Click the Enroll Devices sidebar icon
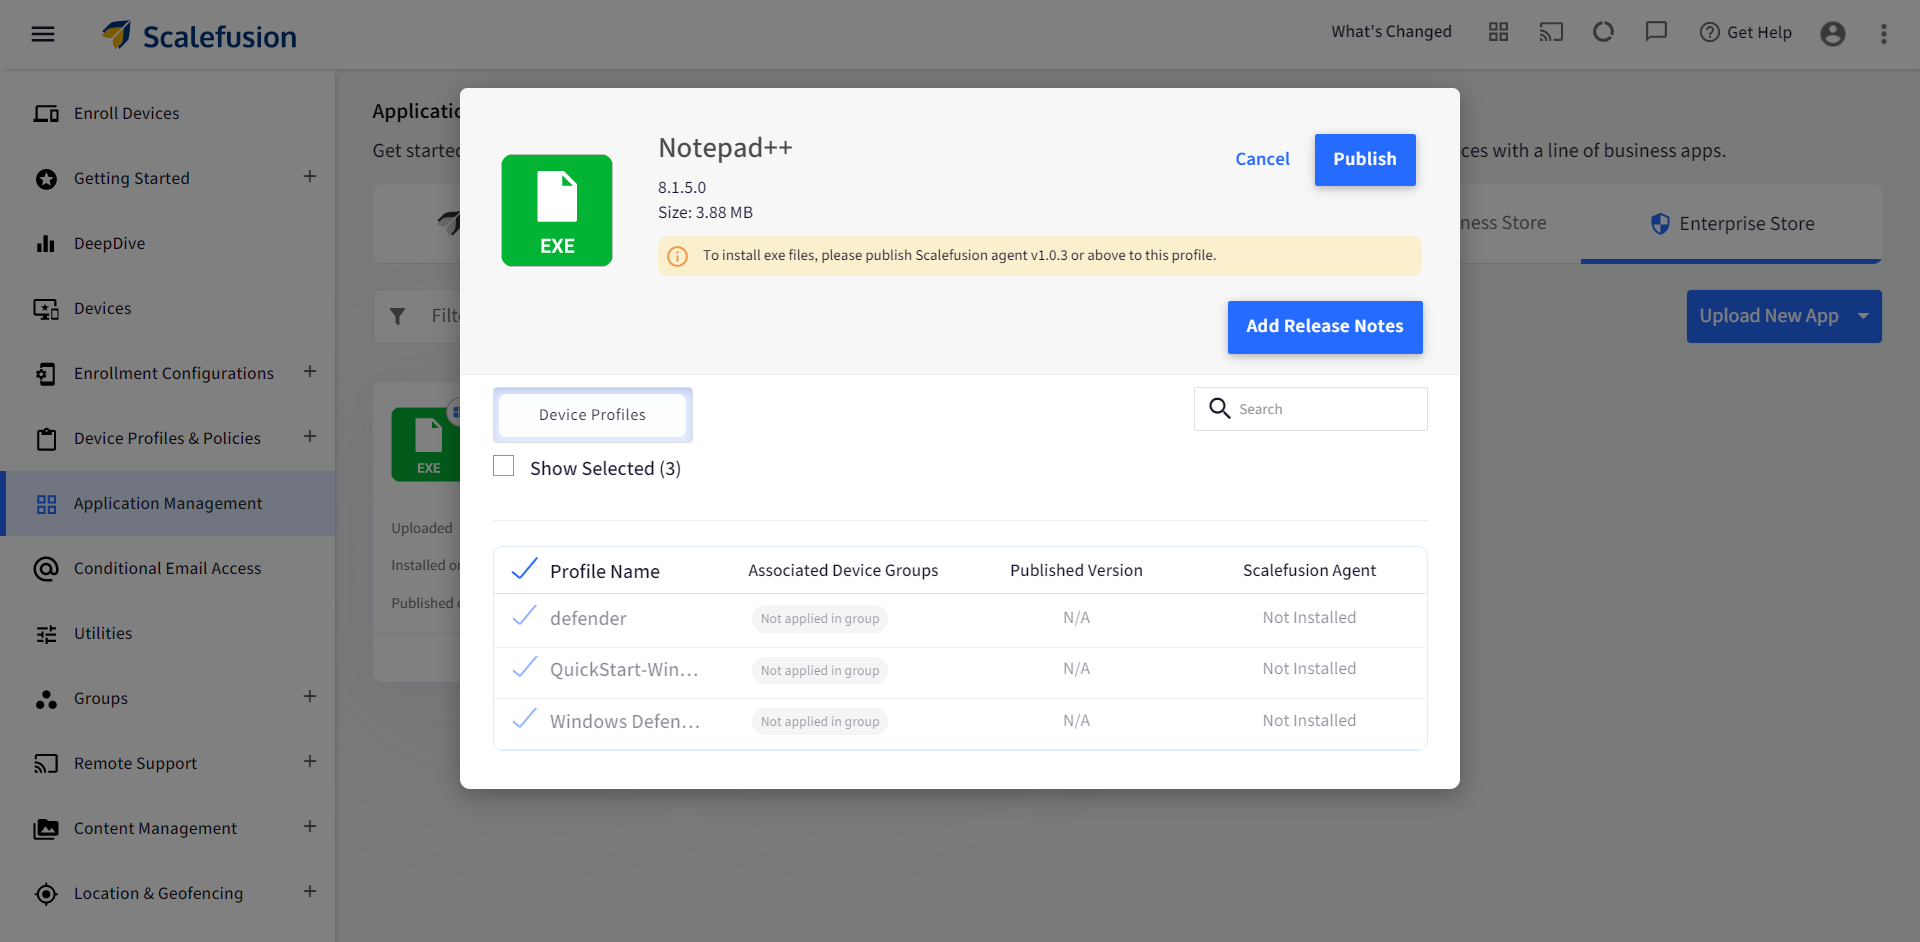The height and width of the screenshot is (942, 1920). (x=46, y=114)
